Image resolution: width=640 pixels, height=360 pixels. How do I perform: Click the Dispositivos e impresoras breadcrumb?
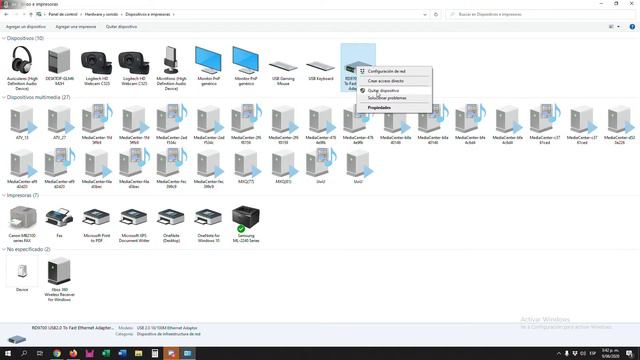[x=148, y=14]
